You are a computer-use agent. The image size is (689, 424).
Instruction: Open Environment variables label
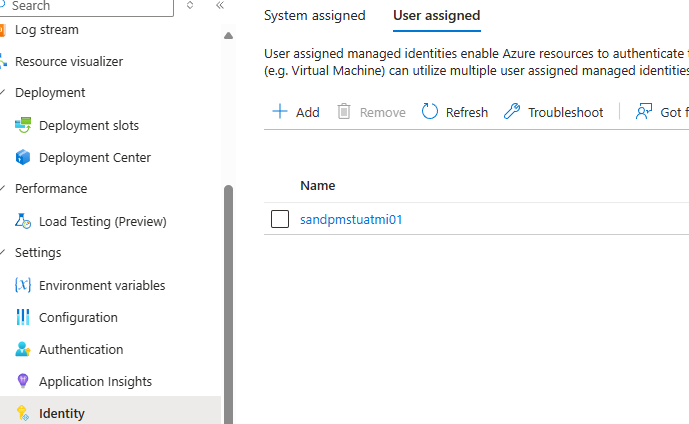pos(102,285)
